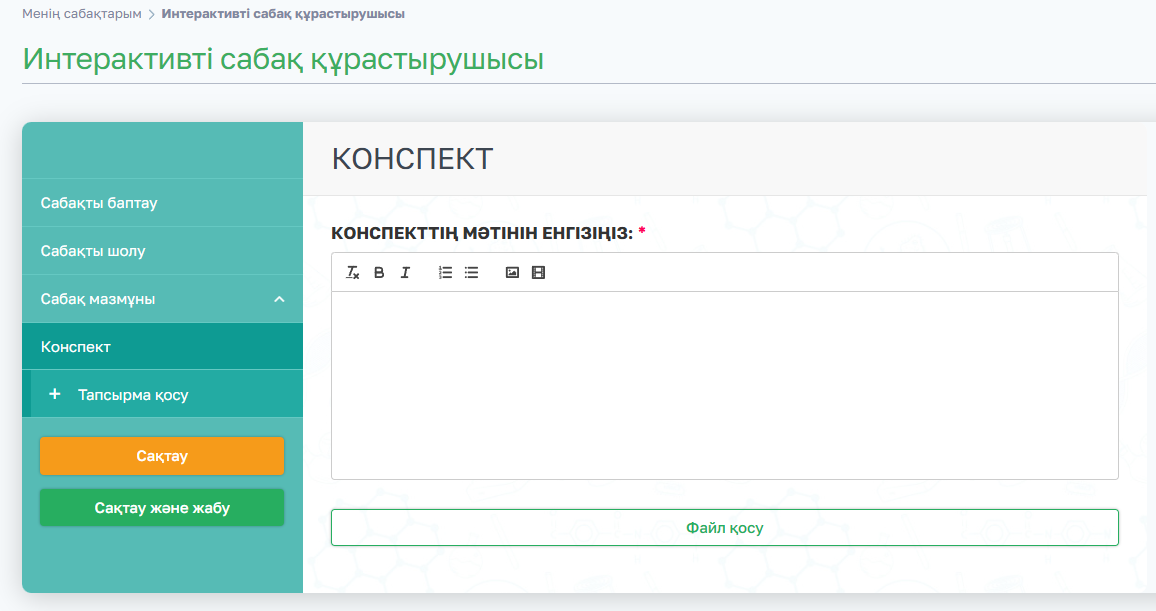Click the insert image icon
The height and width of the screenshot is (611, 1156).
(x=512, y=272)
